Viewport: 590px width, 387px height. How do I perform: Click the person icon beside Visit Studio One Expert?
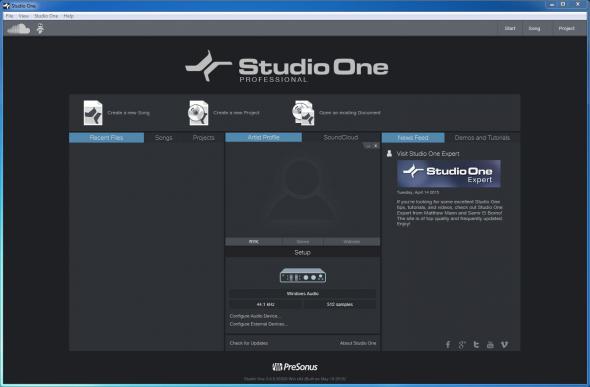(x=389, y=153)
